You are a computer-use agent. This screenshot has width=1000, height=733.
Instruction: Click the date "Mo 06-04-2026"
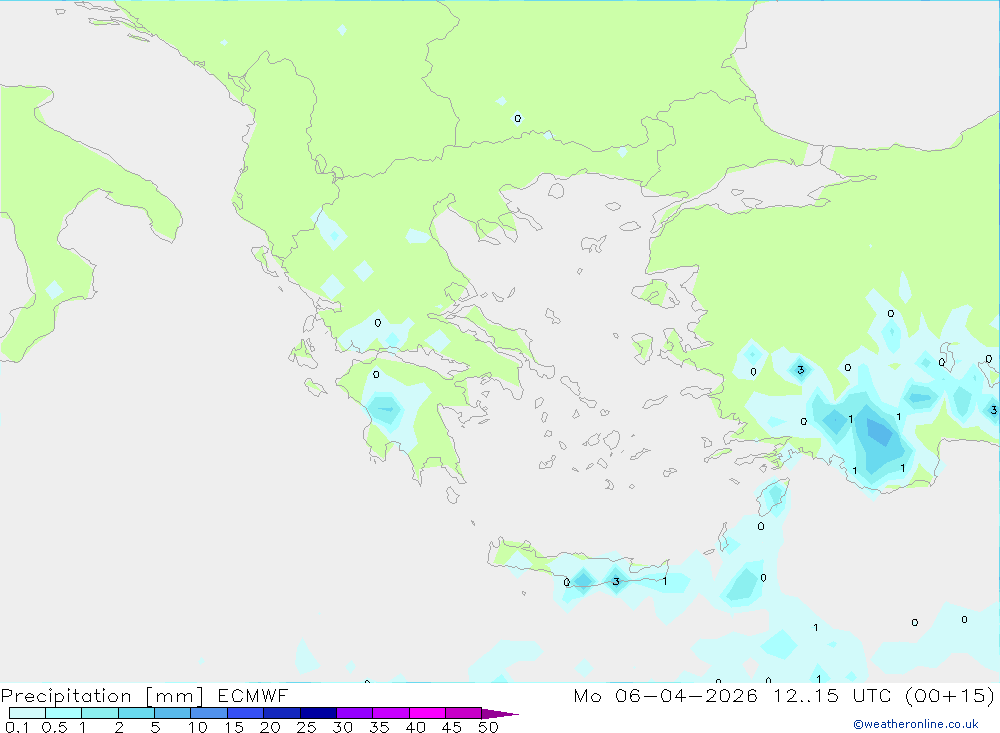point(665,695)
